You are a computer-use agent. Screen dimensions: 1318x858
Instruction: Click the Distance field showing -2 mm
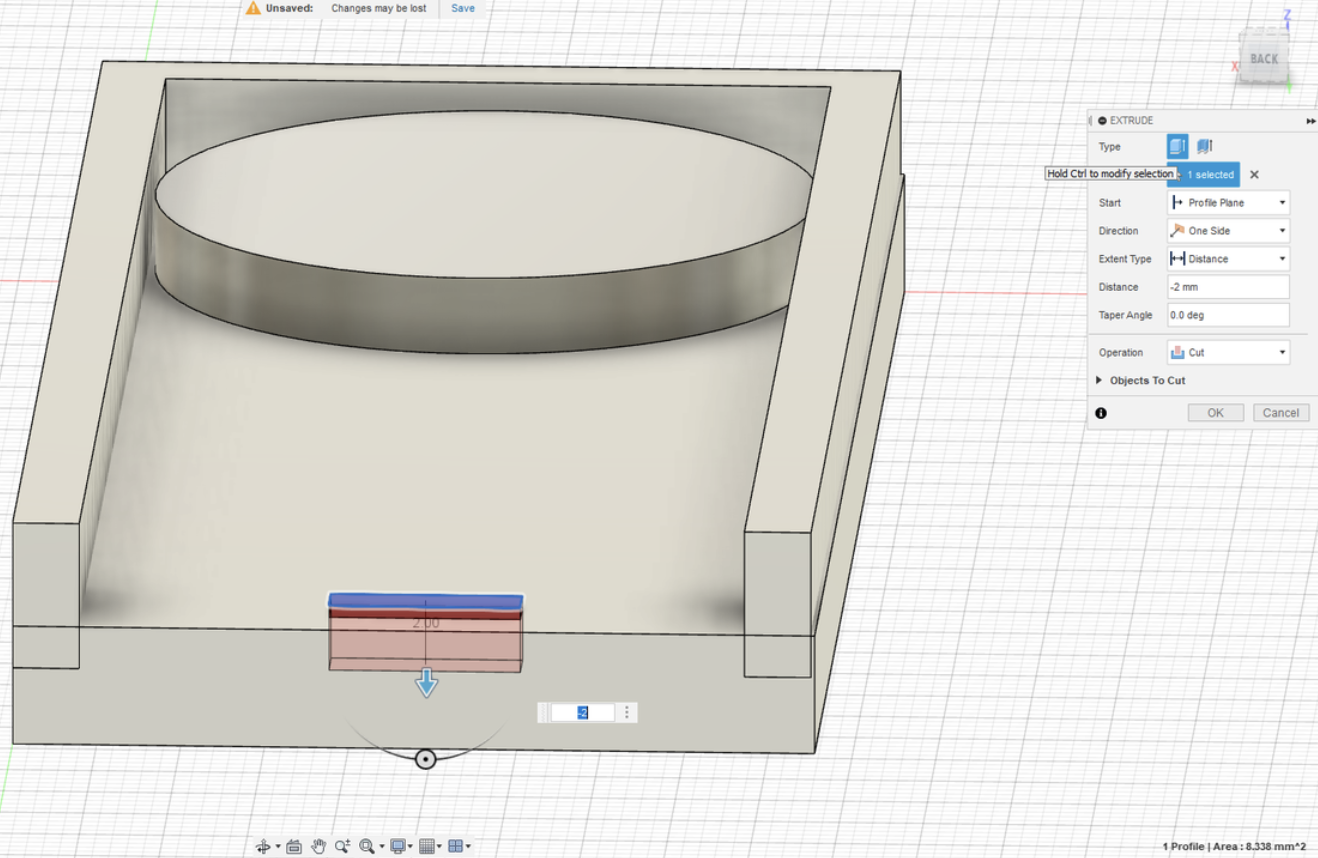coord(1228,287)
